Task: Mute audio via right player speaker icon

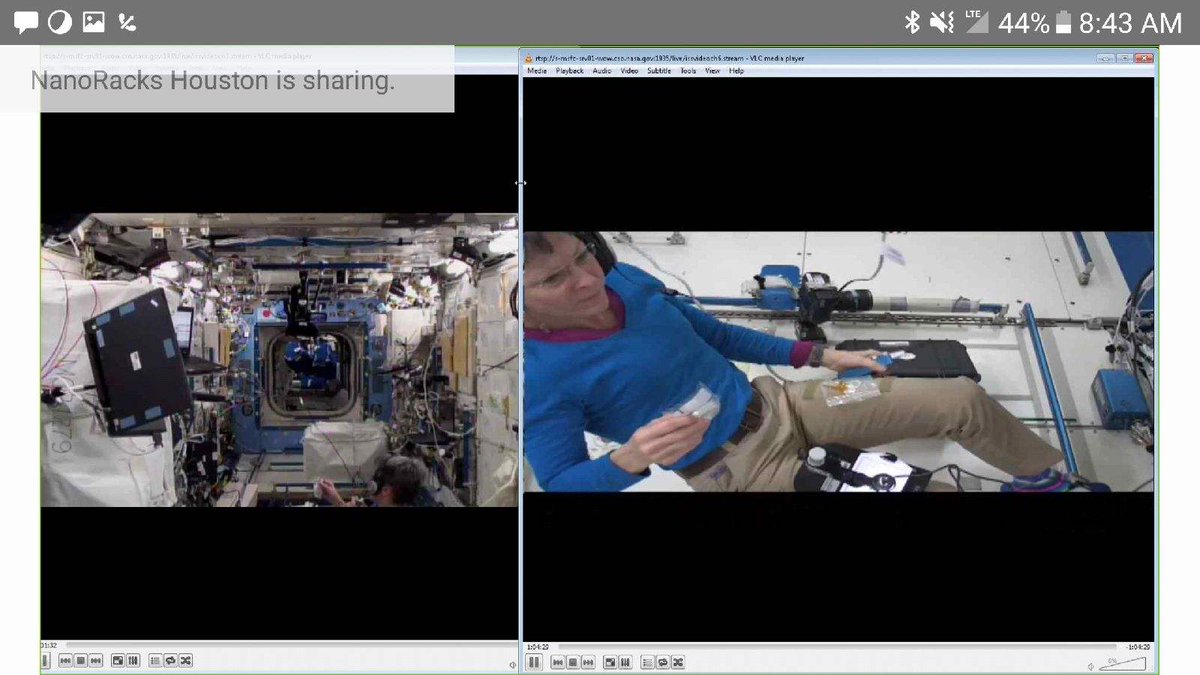Action: pos(1090,666)
